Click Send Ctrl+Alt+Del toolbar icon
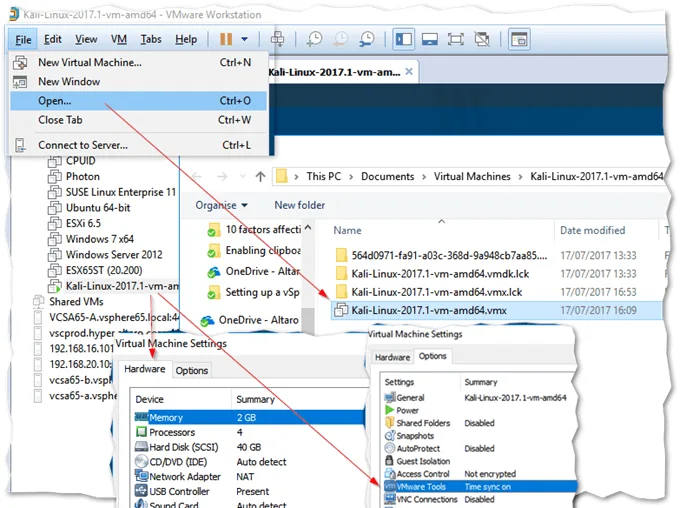 tap(278, 39)
